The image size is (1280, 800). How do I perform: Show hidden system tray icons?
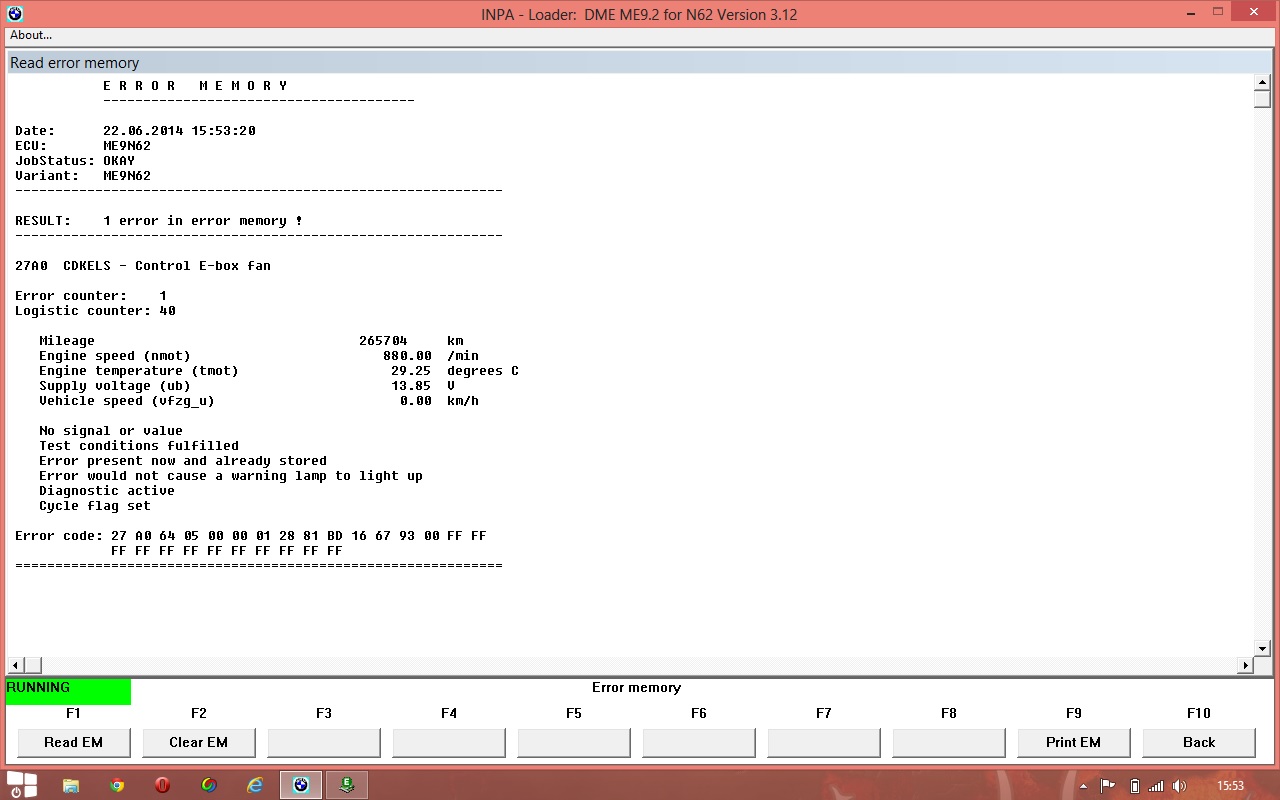1085,786
